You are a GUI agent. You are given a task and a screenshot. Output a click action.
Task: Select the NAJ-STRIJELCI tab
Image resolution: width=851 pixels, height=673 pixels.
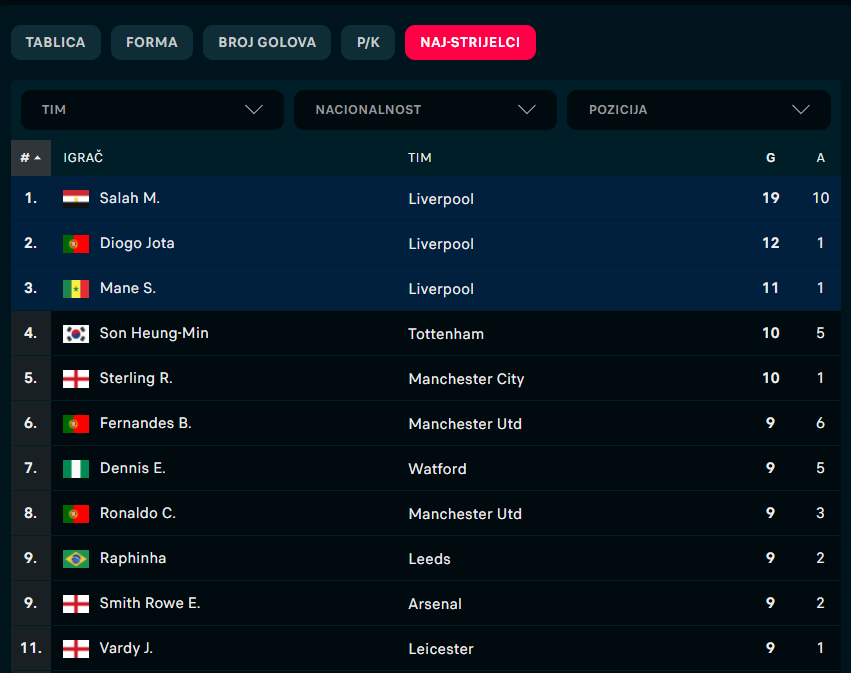470,42
